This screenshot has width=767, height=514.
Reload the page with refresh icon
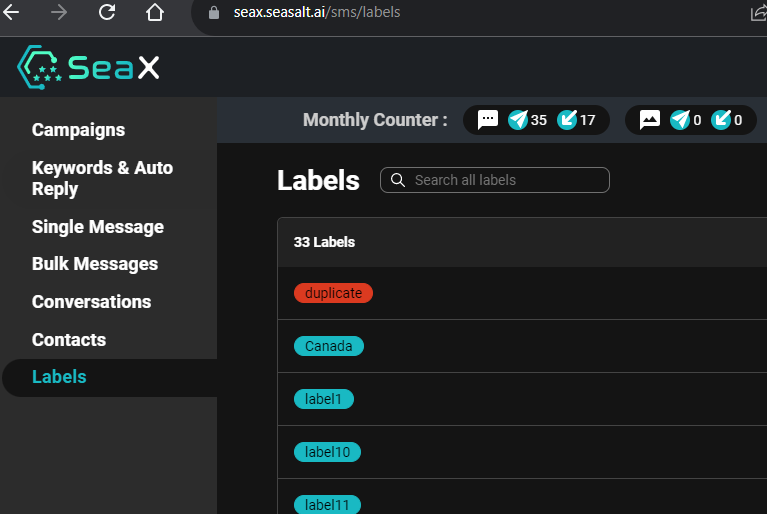107,12
